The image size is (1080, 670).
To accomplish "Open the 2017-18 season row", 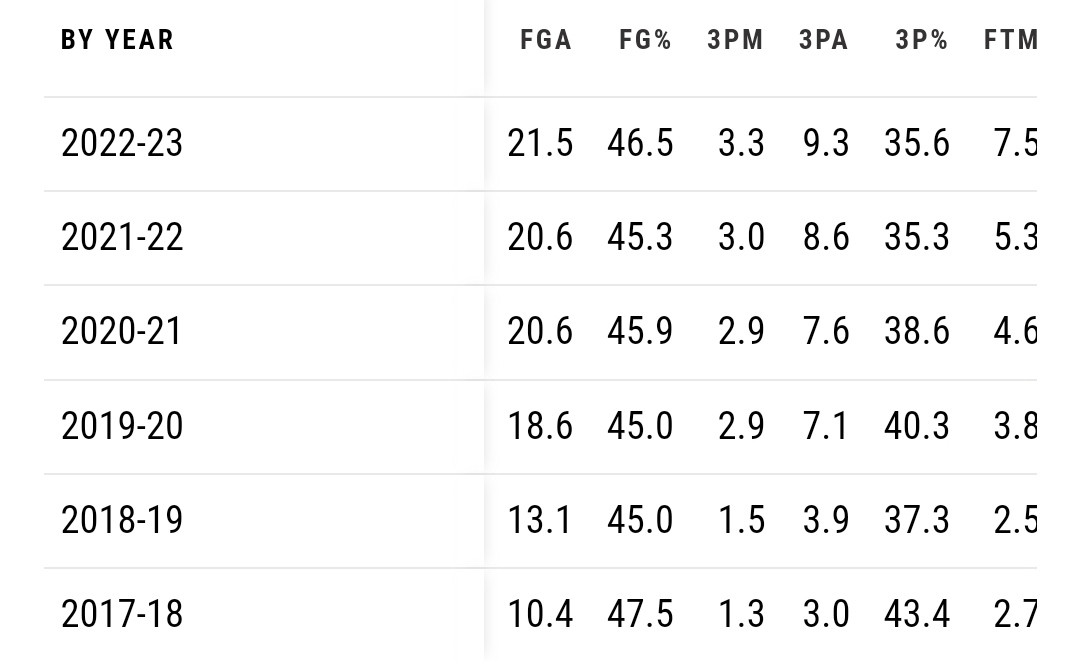I will click(x=122, y=613).
